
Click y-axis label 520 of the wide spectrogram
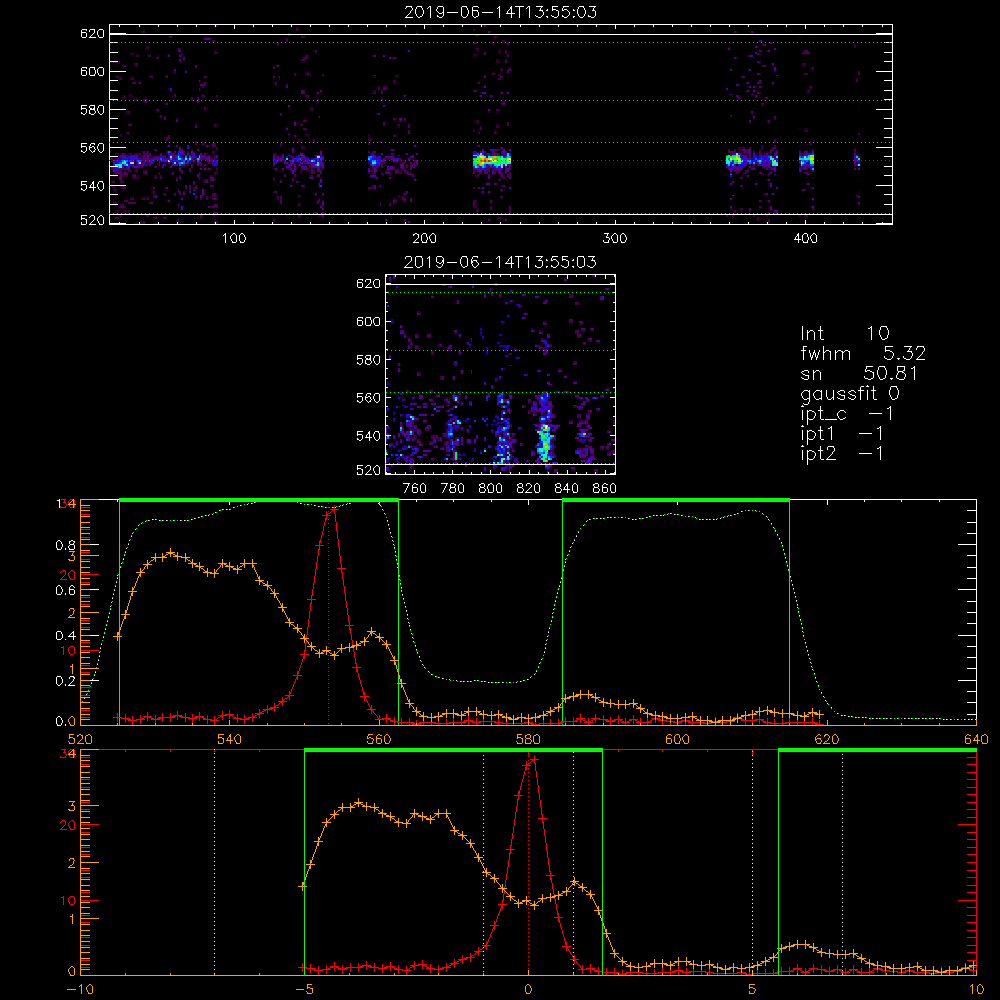92,220
